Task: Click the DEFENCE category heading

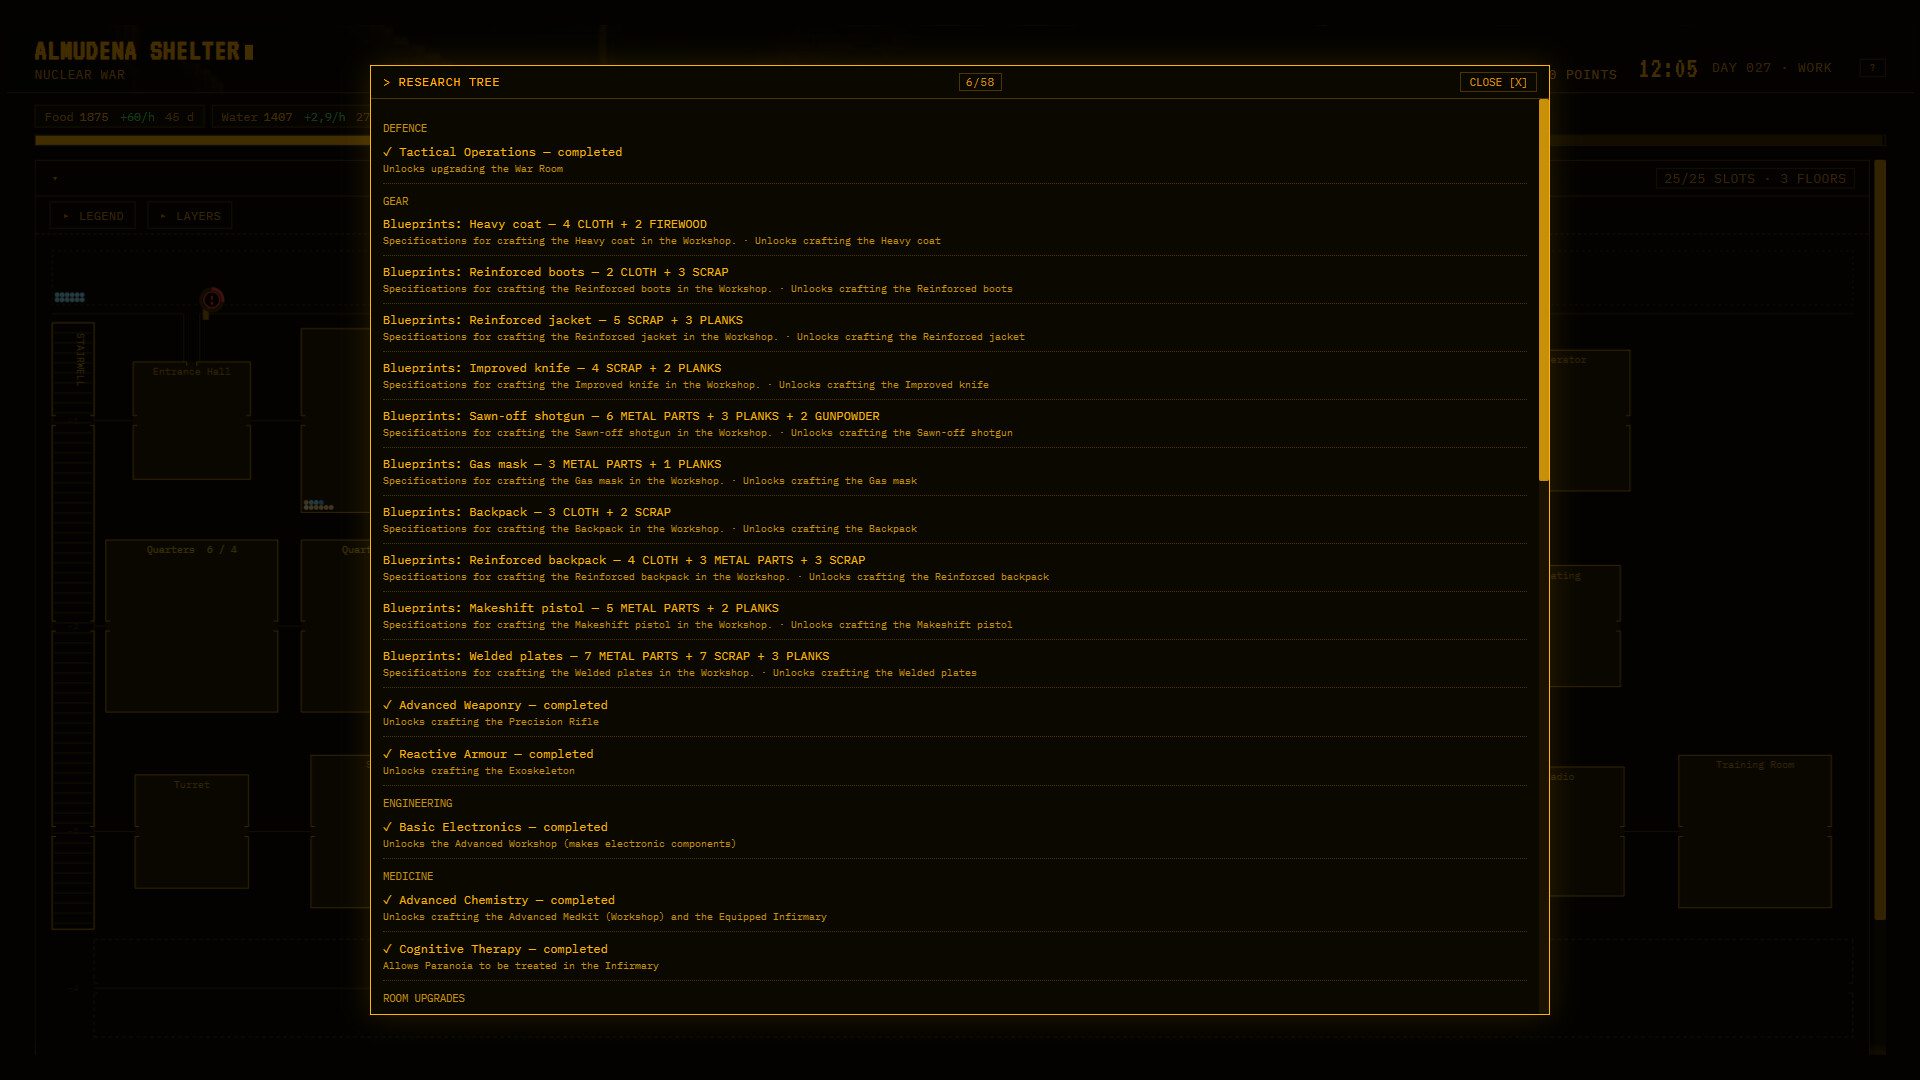Action: point(405,128)
